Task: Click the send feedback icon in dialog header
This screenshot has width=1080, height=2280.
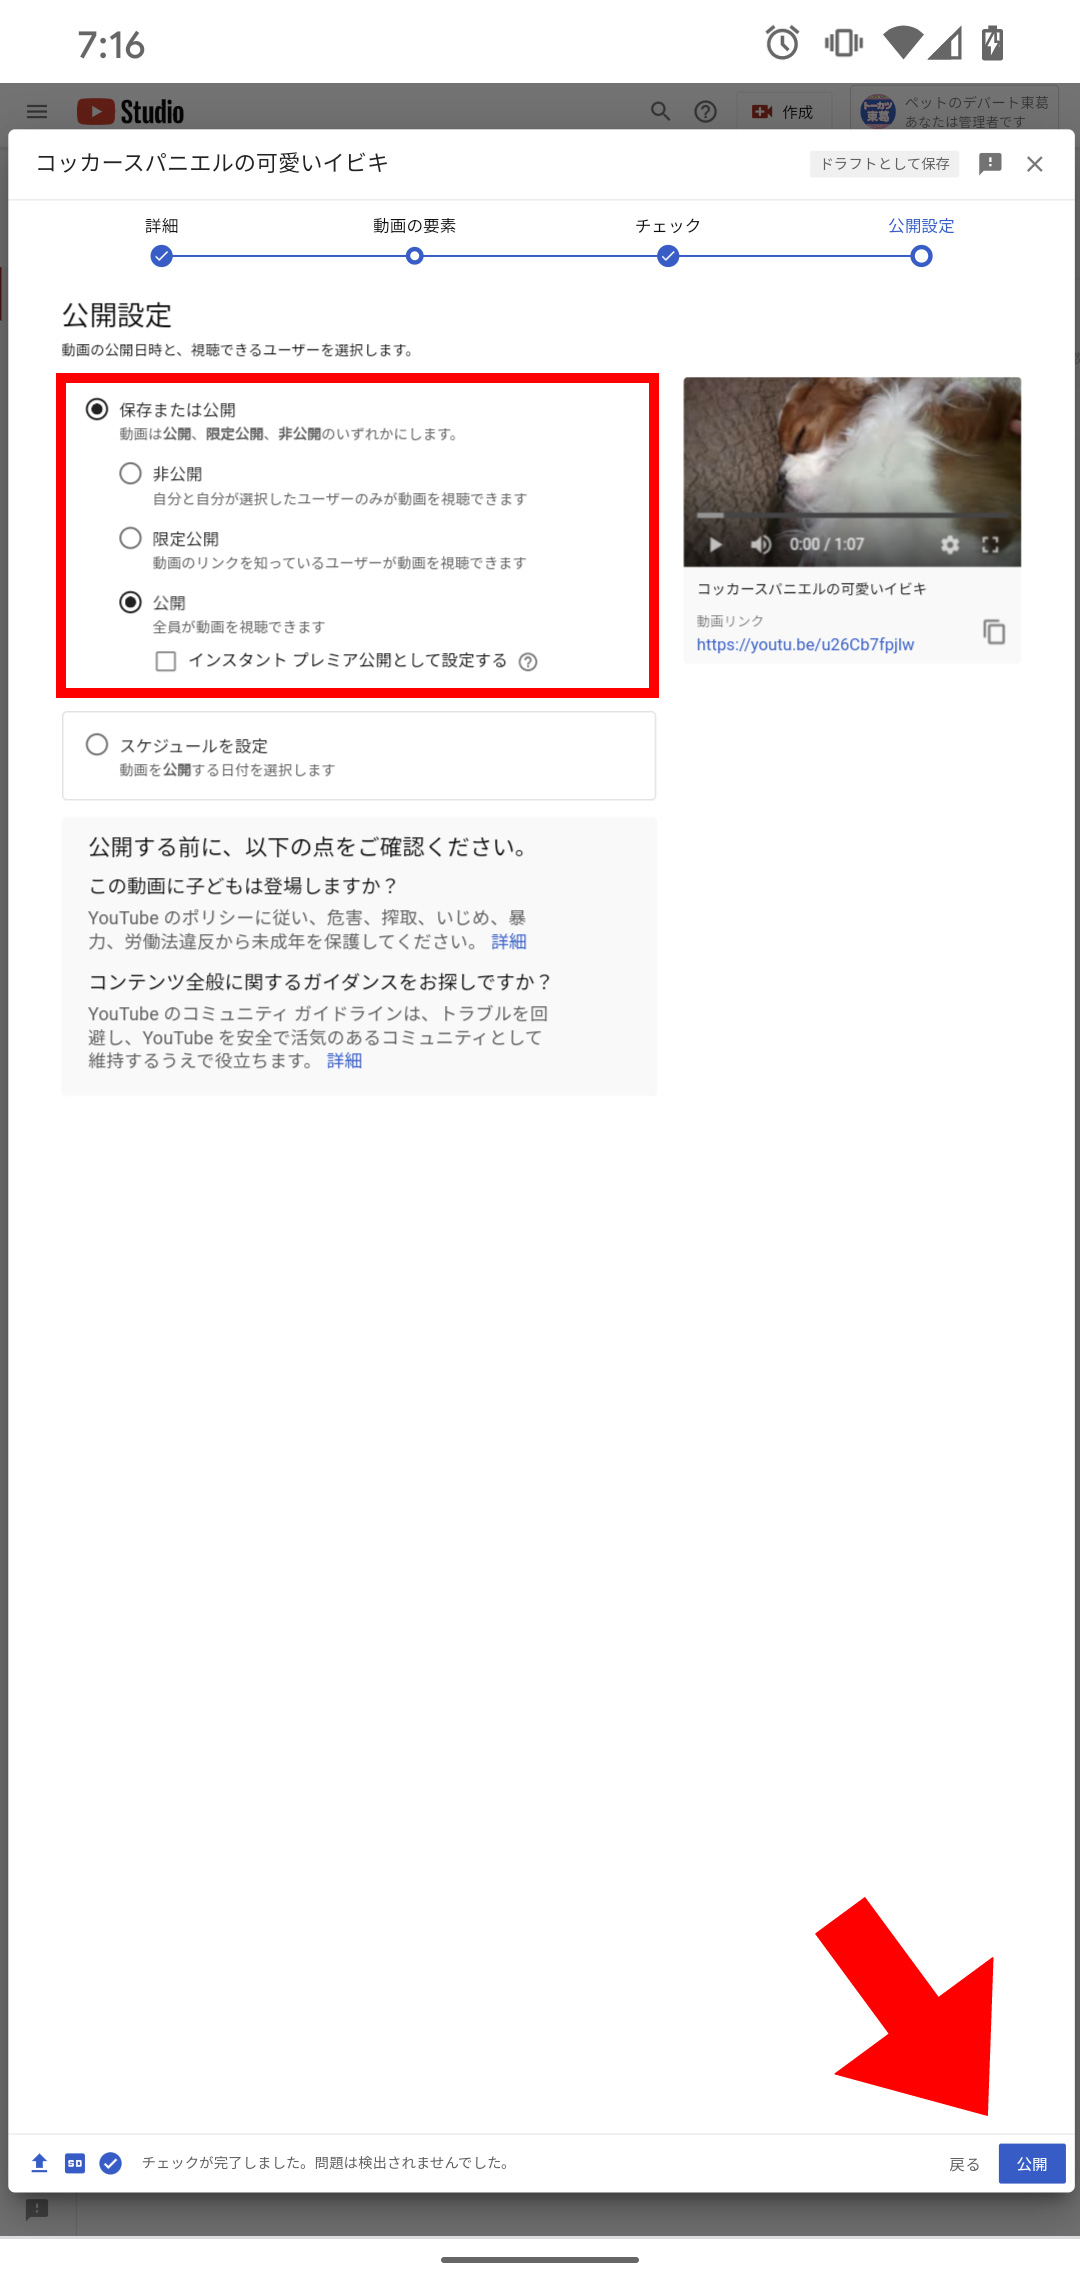Action: coord(990,164)
